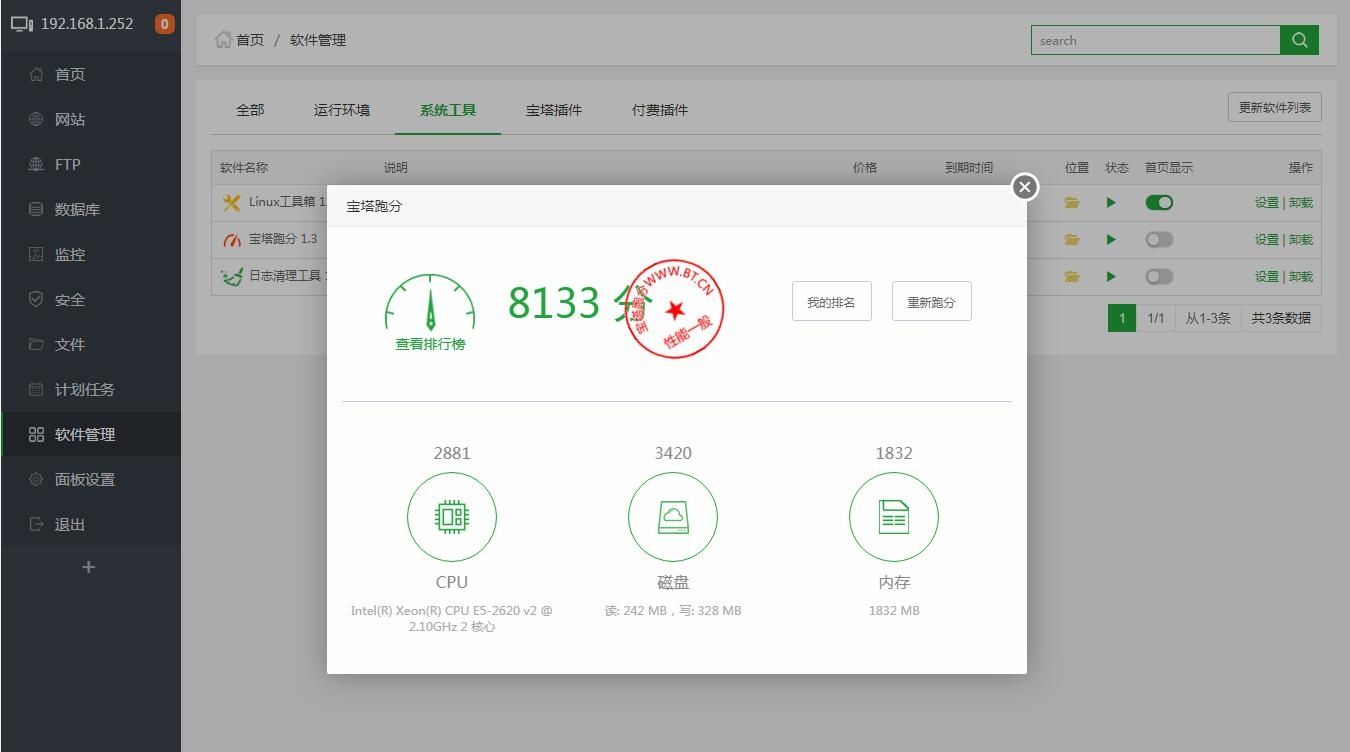Click the disk score icon
Image resolution: width=1350 pixels, height=752 pixels.
point(673,517)
